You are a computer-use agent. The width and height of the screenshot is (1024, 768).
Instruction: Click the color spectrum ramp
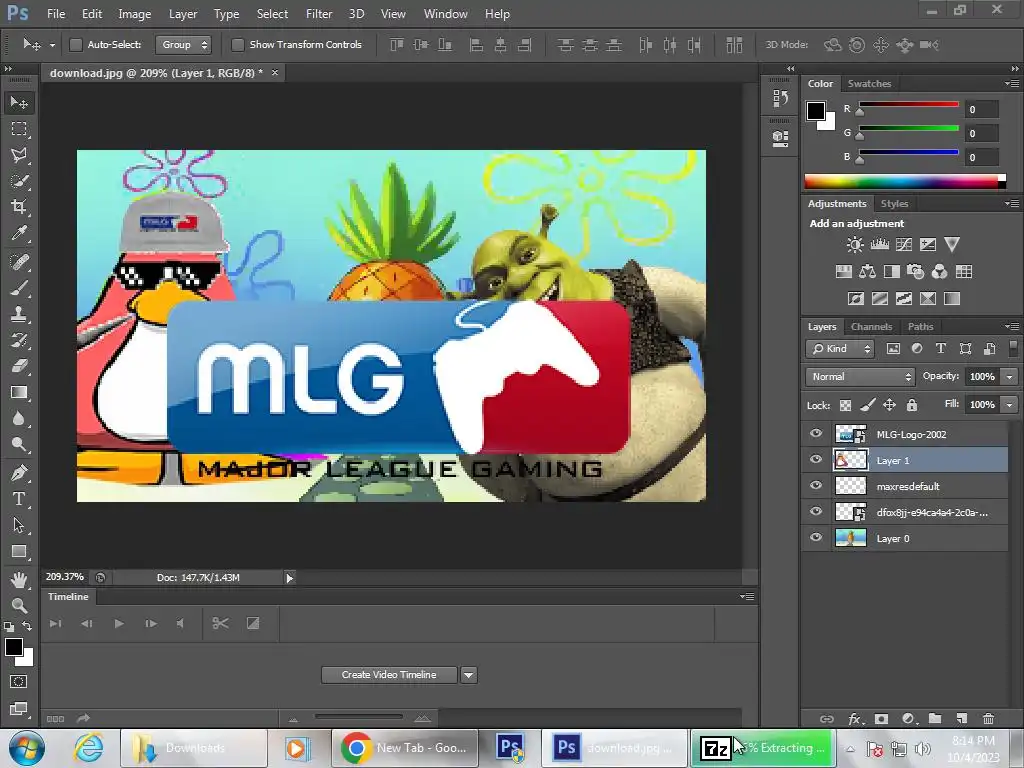coord(905,182)
